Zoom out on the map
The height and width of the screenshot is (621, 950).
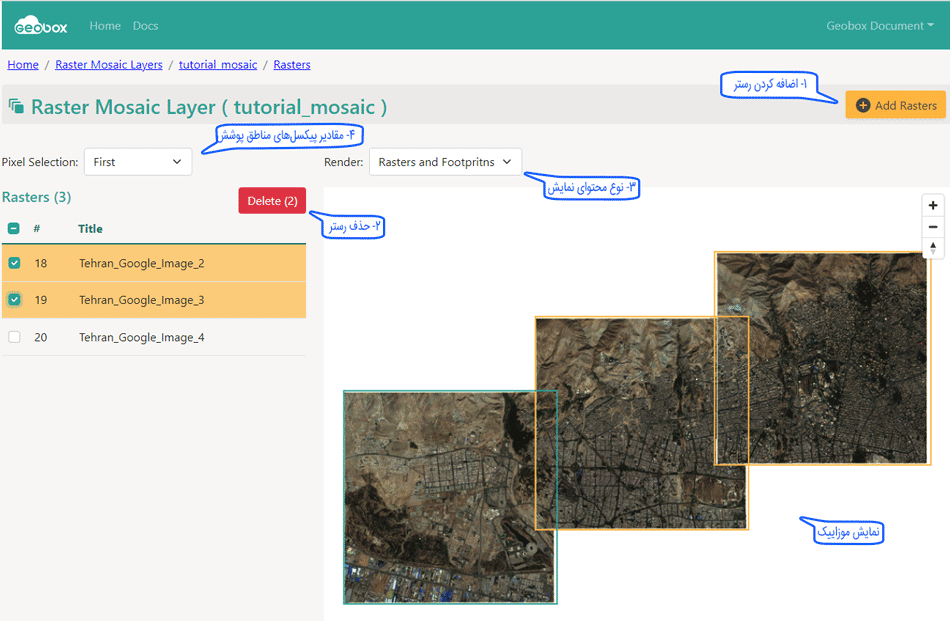click(x=932, y=227)
